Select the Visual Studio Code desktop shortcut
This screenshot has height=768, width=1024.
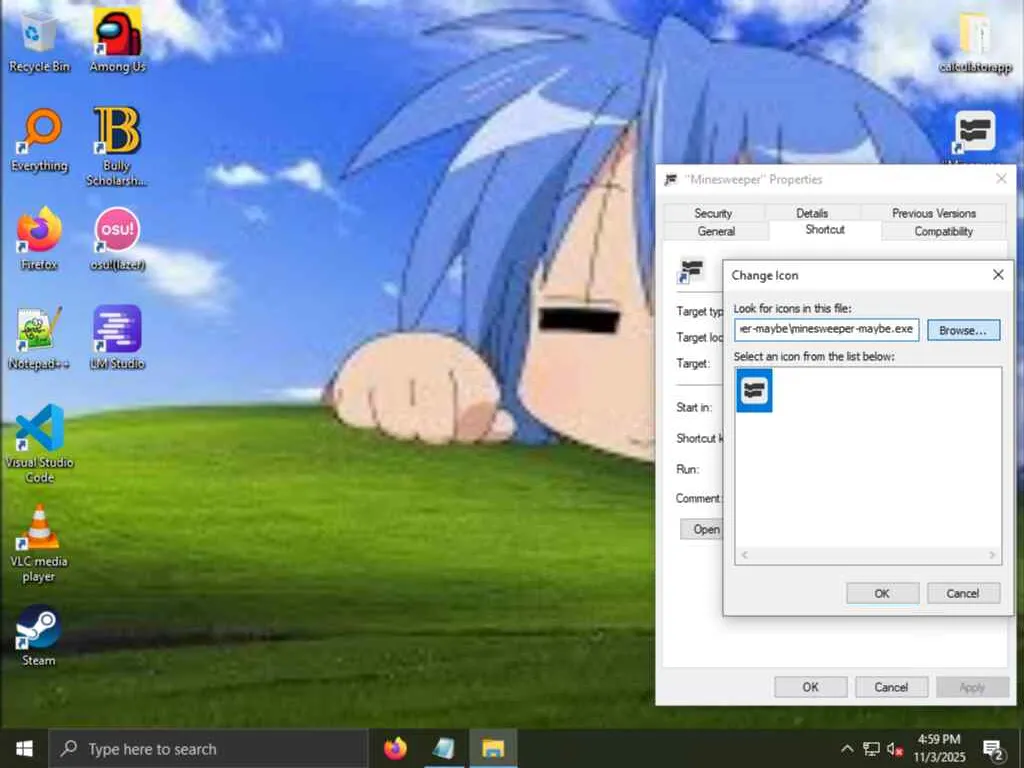pyautogui.click(x=39, y=444)
